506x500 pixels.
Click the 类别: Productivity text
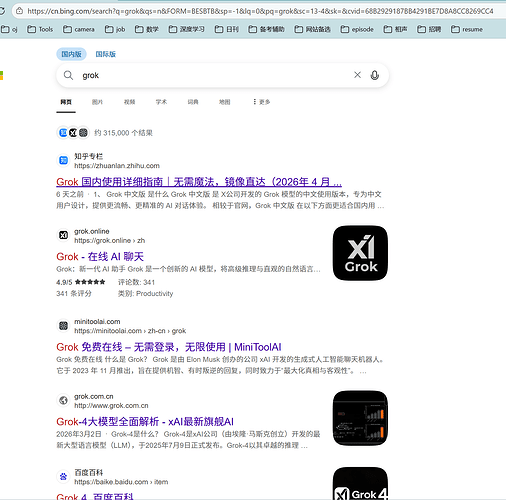tap(145, 293)
